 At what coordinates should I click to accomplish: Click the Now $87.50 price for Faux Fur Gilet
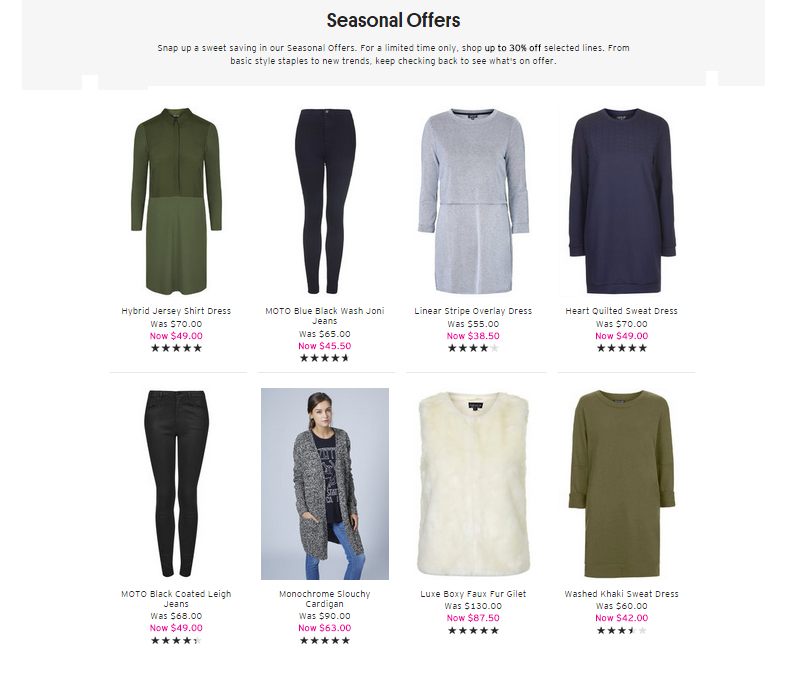[473, 618]
